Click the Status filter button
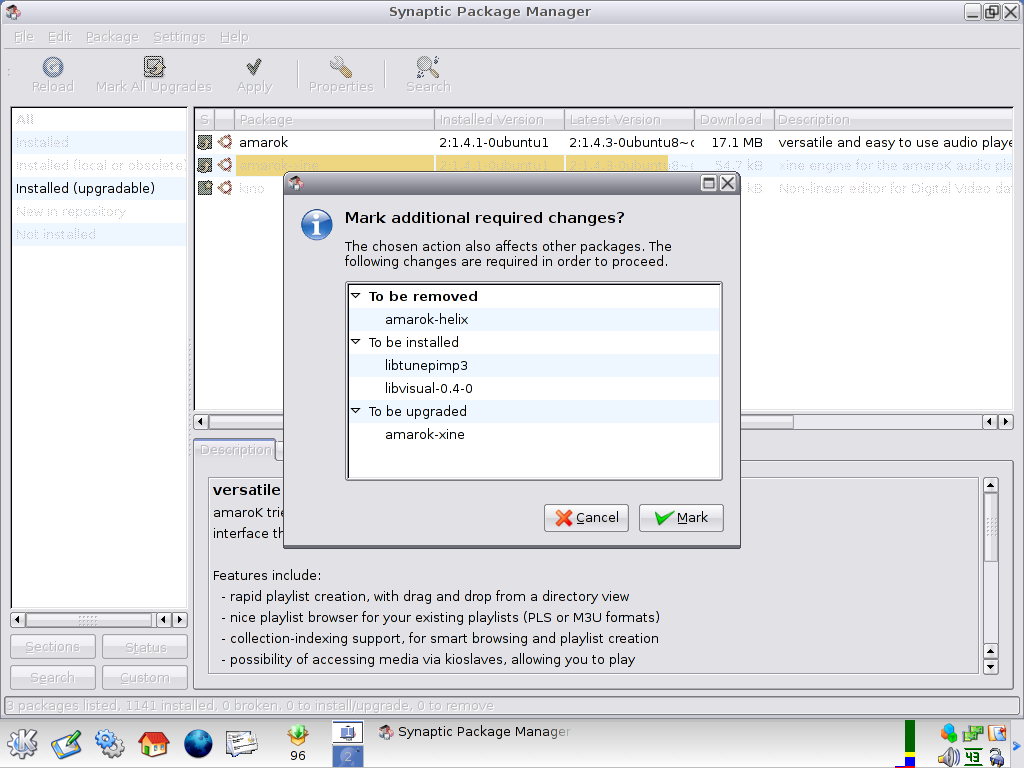 point(145,647)
